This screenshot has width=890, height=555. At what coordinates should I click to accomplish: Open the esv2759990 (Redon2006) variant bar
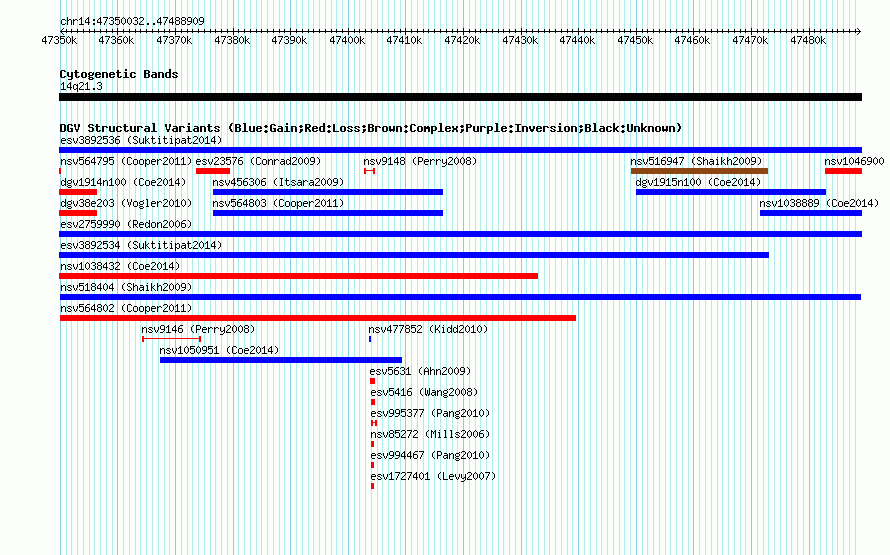click(x=460, y=234)
